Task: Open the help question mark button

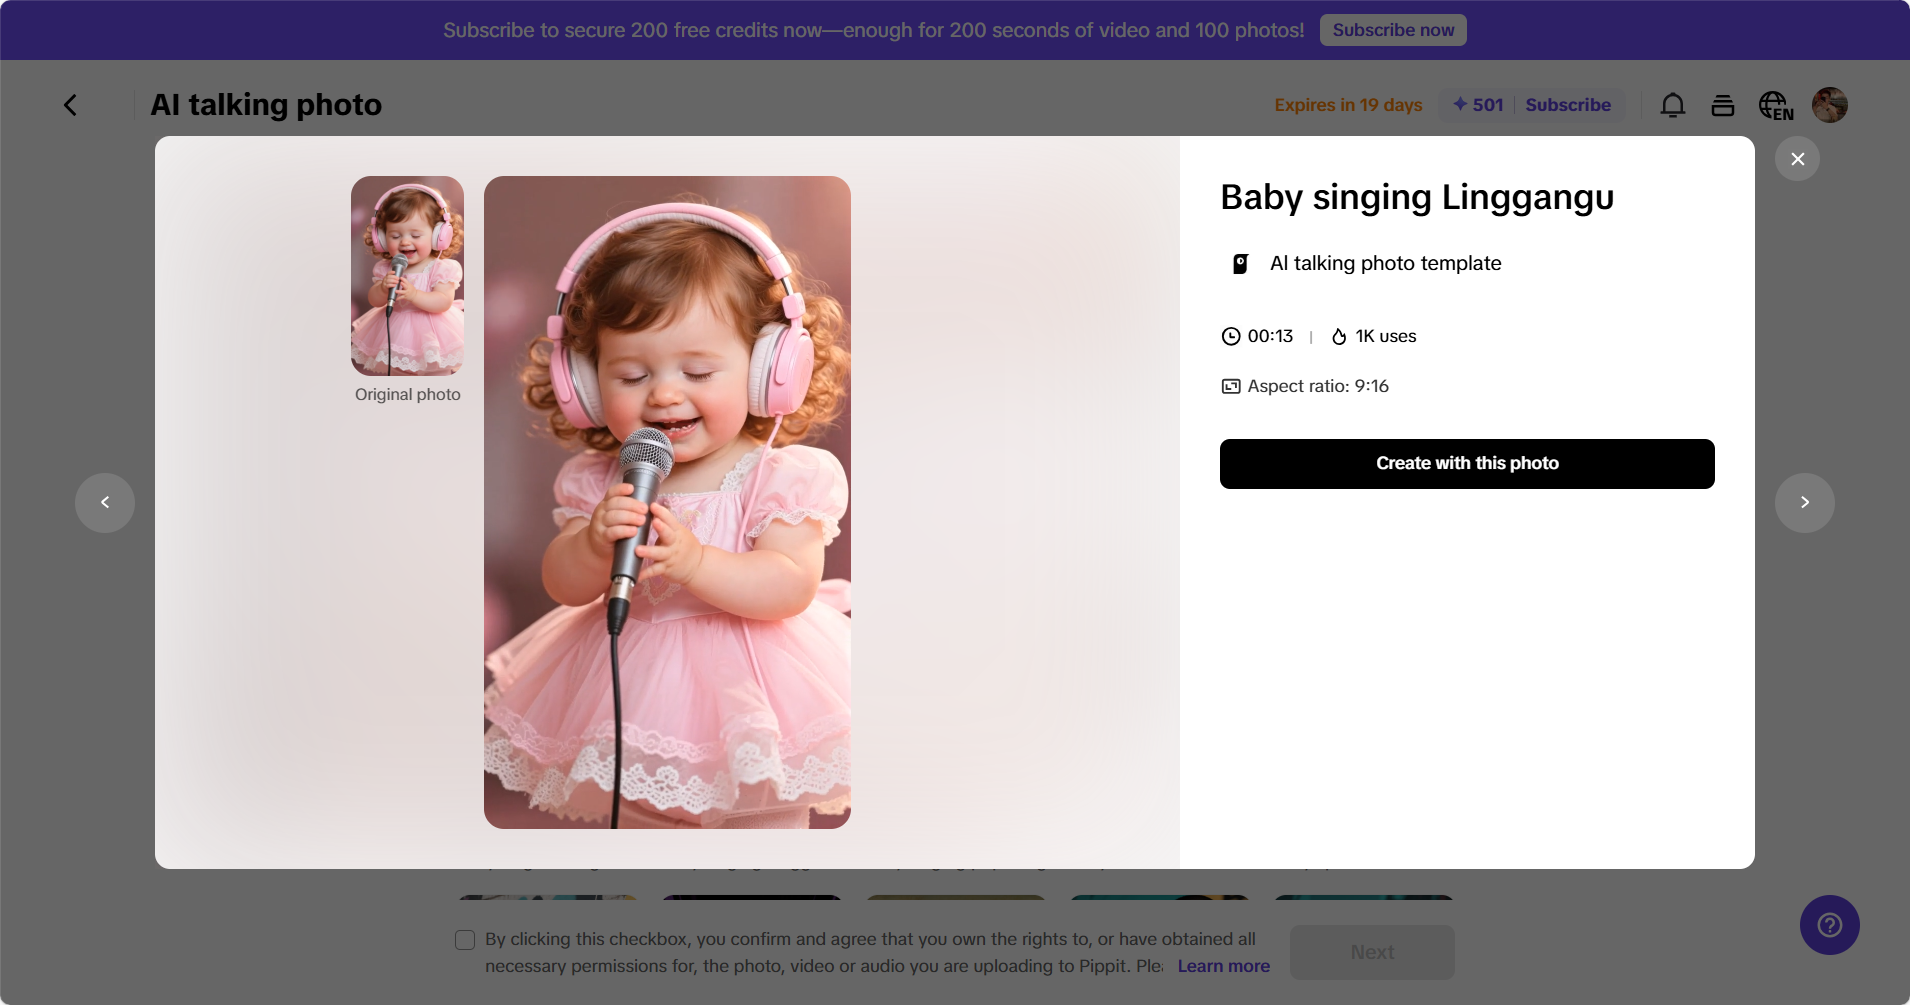Action: [x=1829, y=925]
